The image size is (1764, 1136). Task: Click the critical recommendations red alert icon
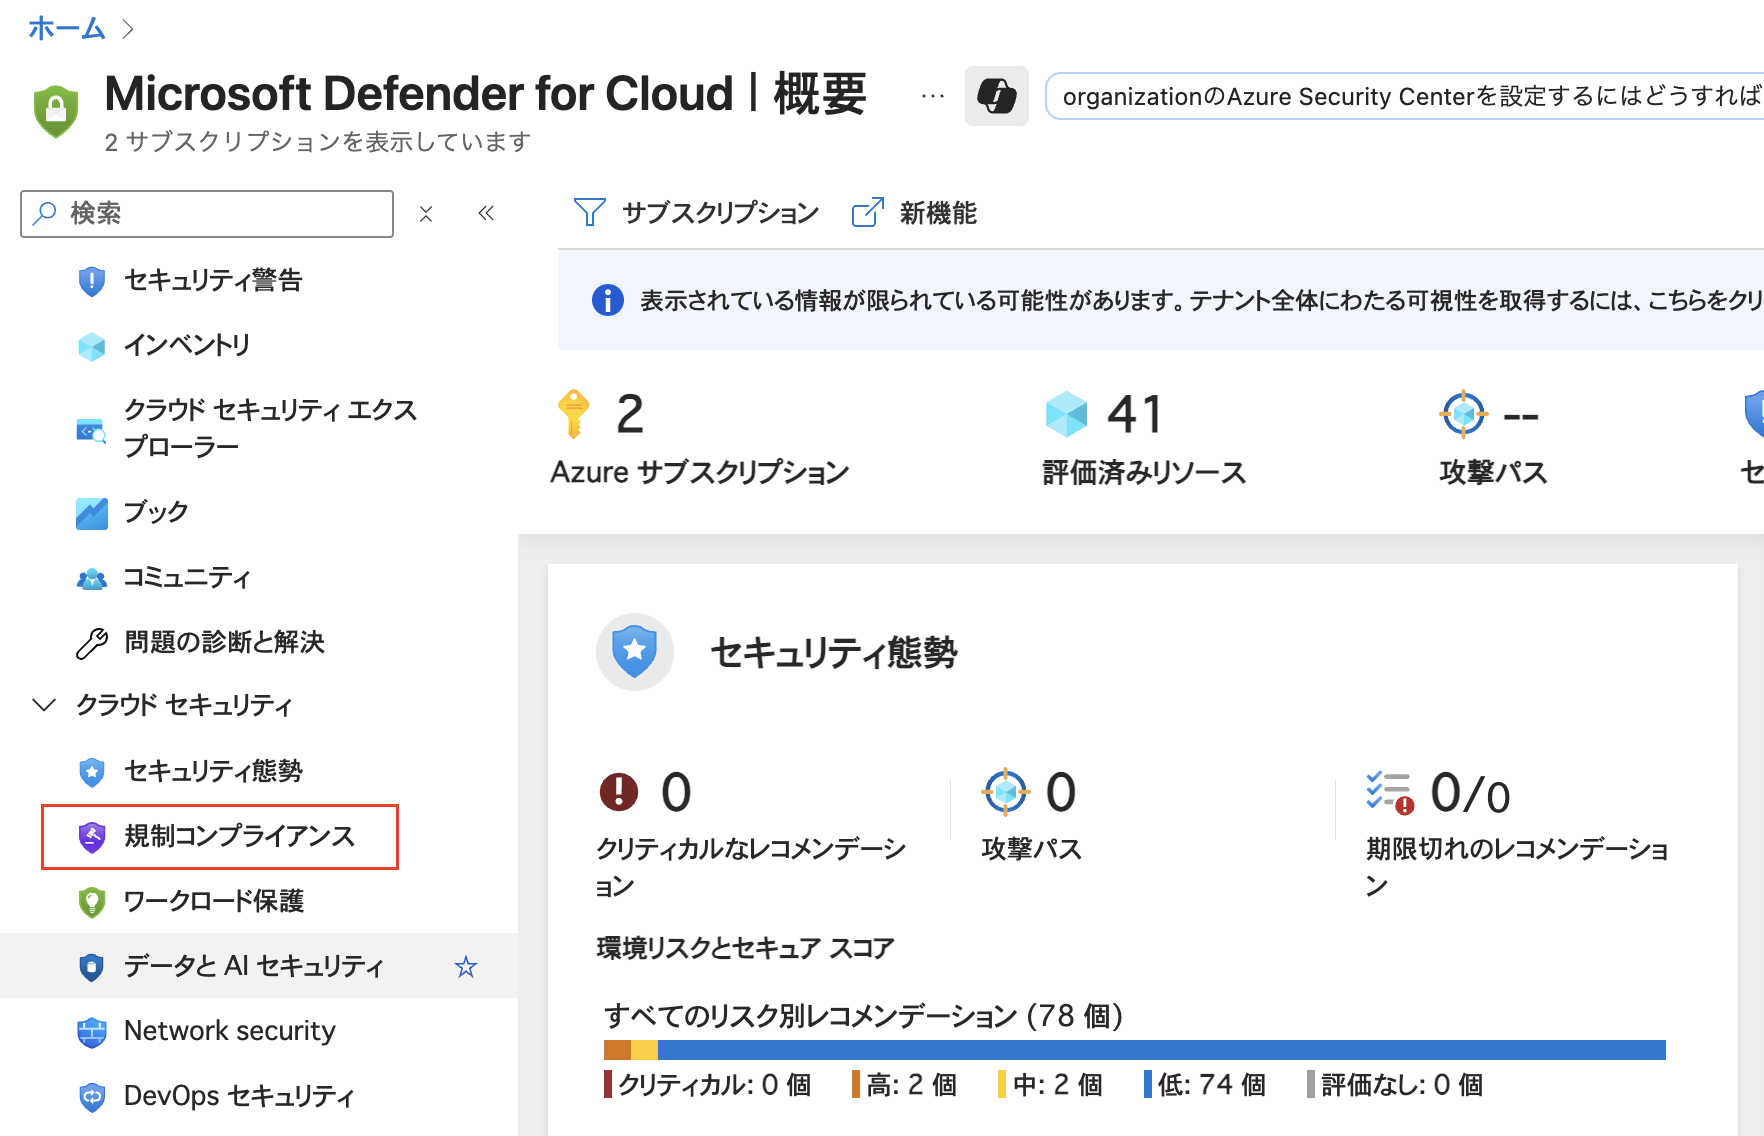pyautogui.click(x=619, y=792)
